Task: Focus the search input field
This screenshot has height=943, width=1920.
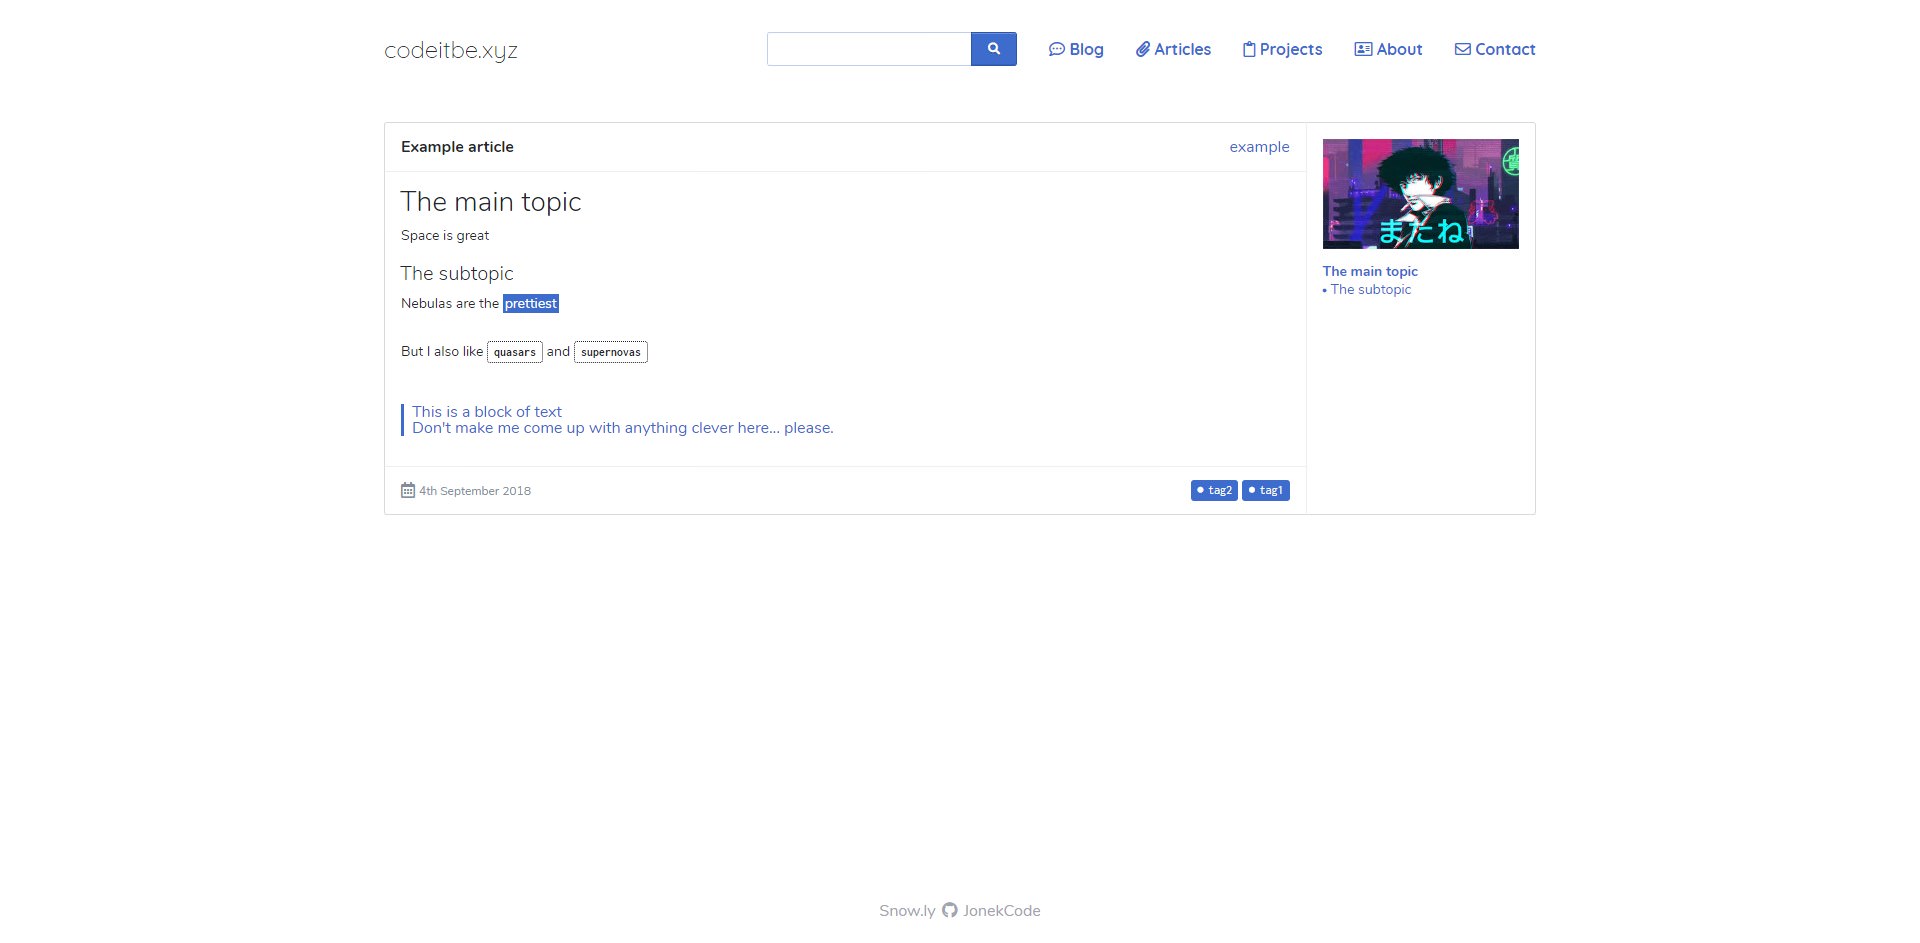Action: click(x=869, y=49)
